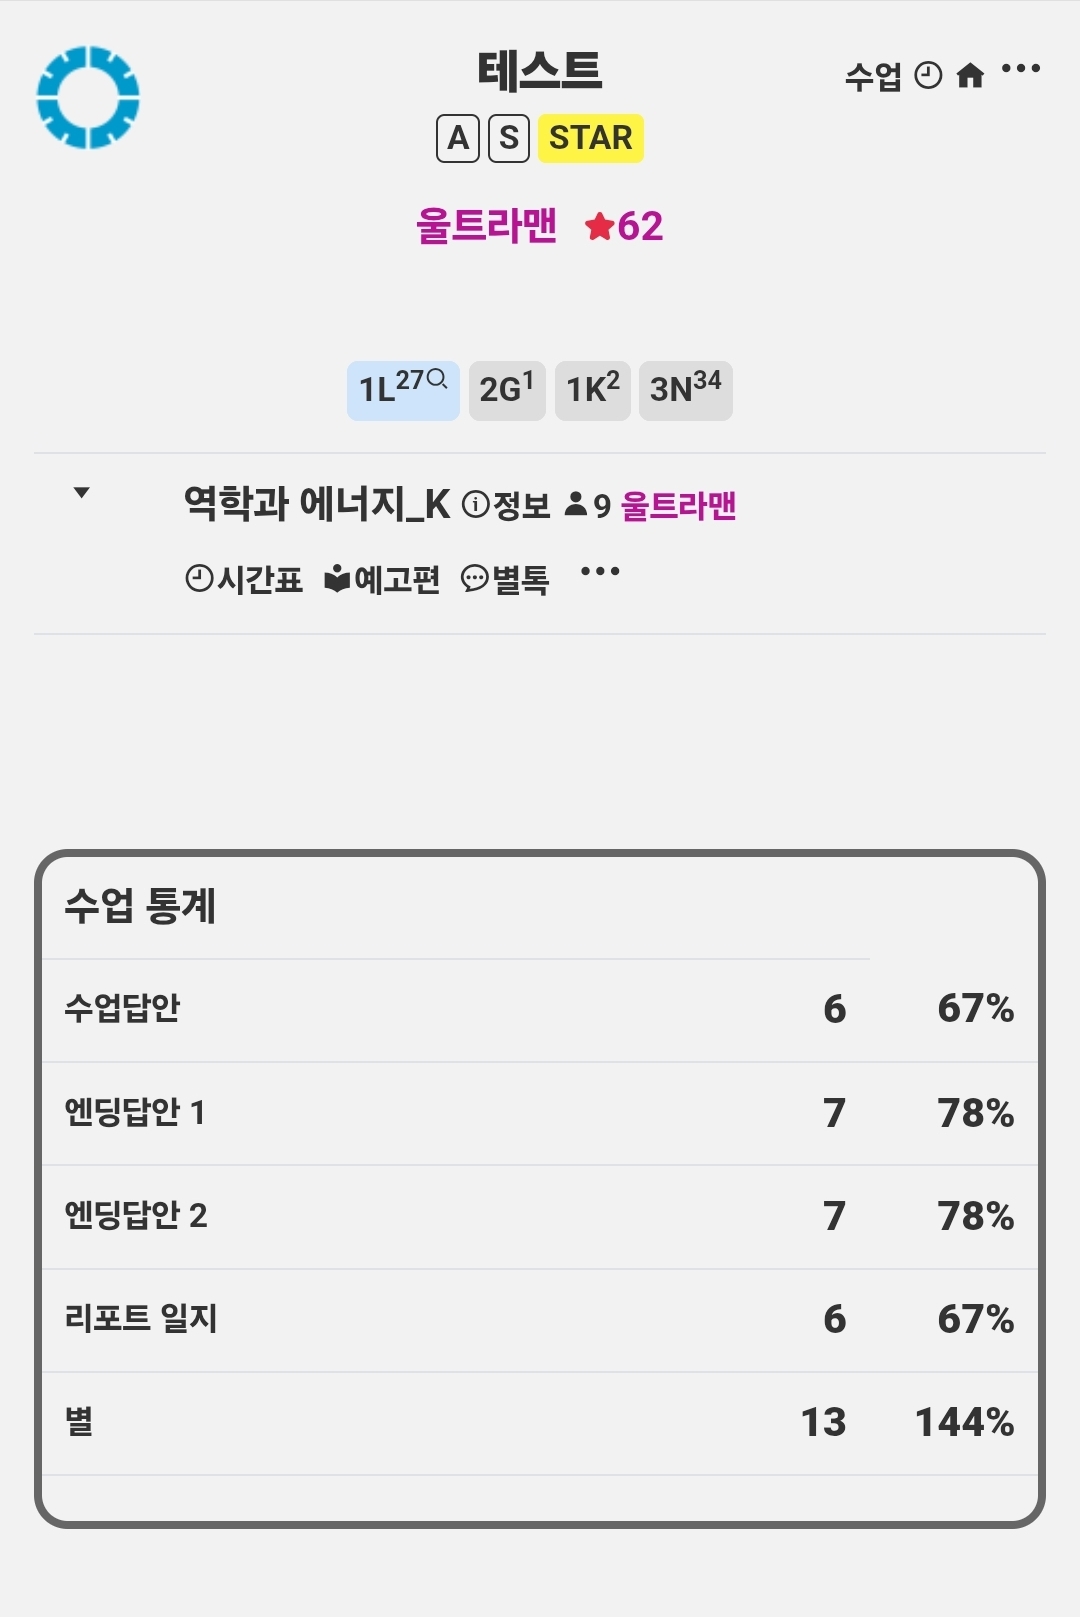This screenshot has width=1080, height=1617.
Task: Open the 시간표 timetable link
Action: click(x=244, y=579)
